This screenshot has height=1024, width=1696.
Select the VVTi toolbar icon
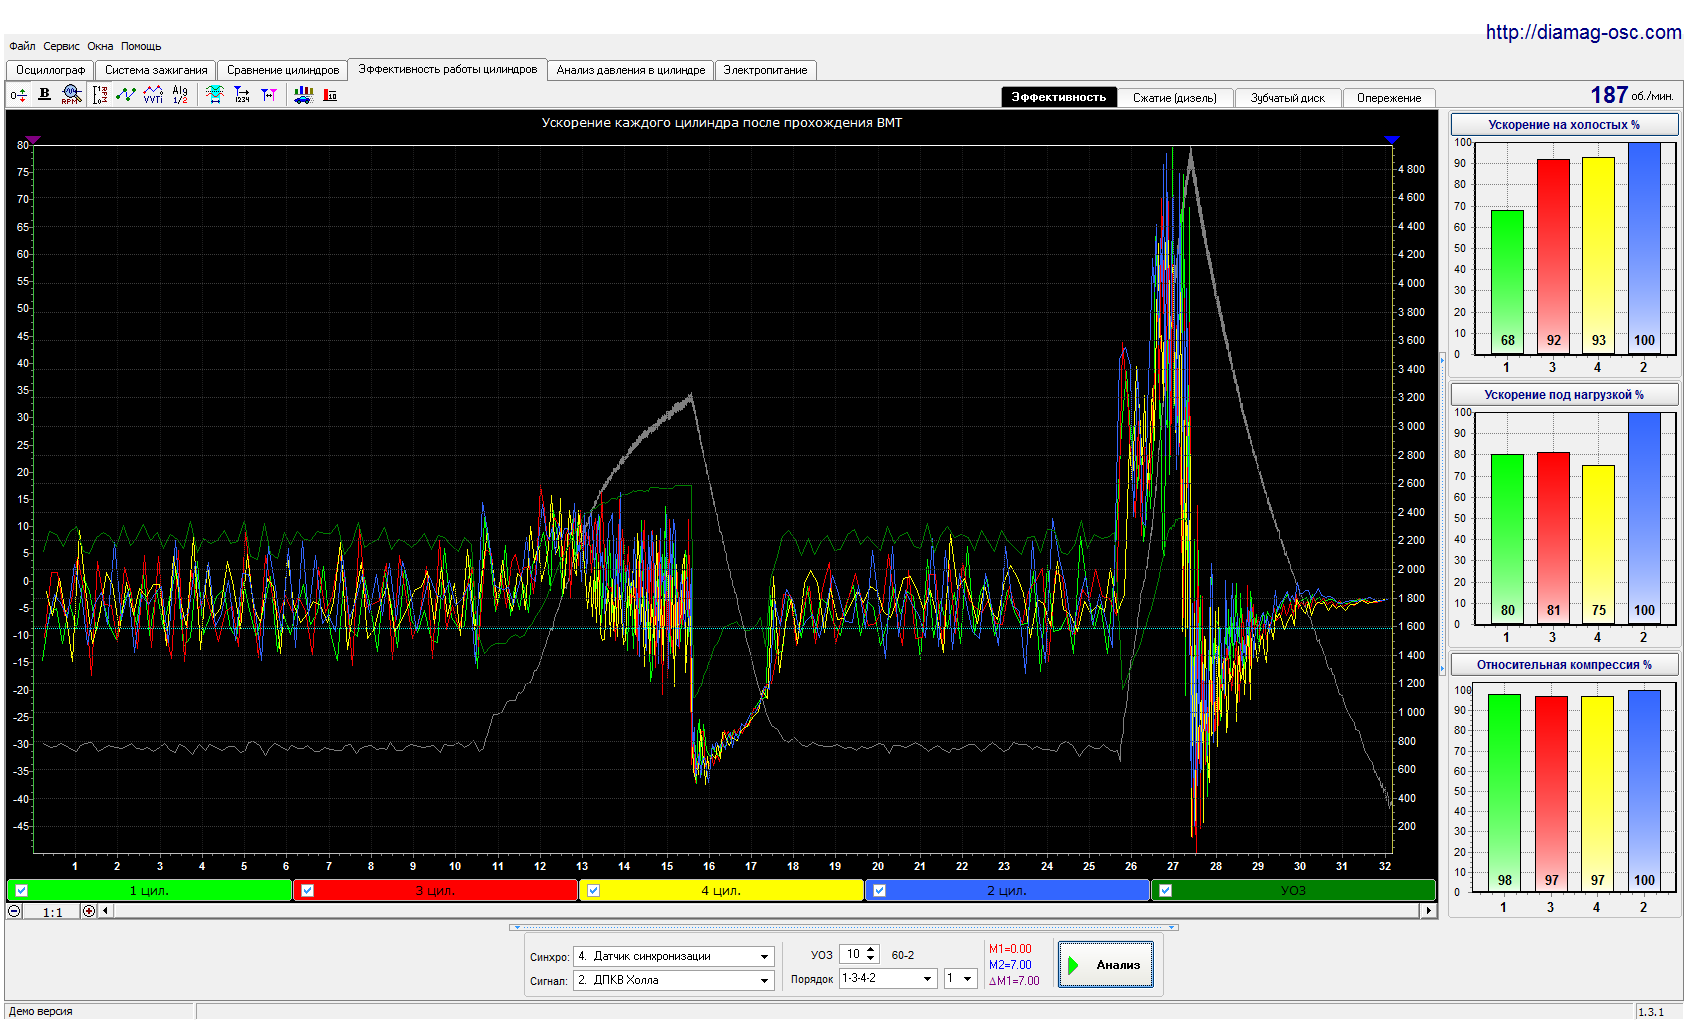pos(153,94)
